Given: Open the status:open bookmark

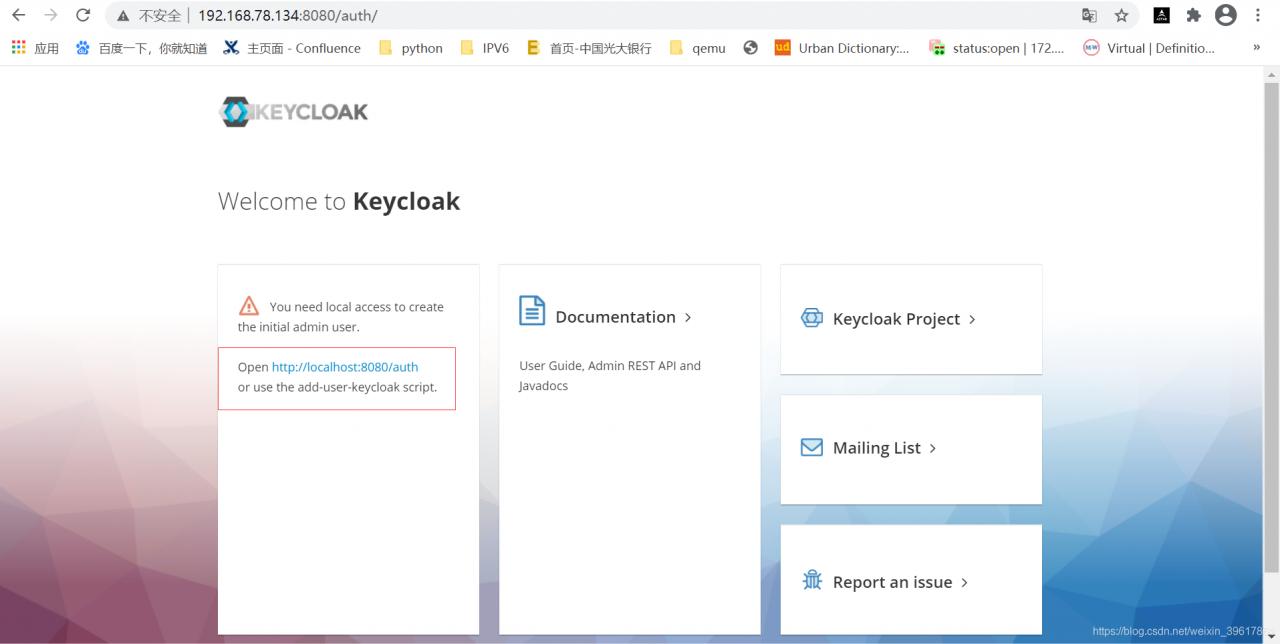Looking at the screenshot, I should click(x=997, y=48).
